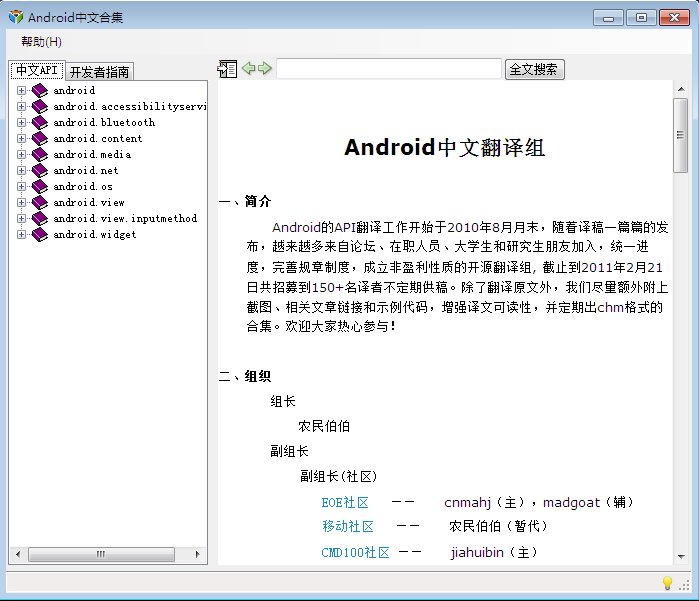The height and width of the screenshot is (601, 699).
Task: Click the light bulb icon in status bar
Action: 667,583
